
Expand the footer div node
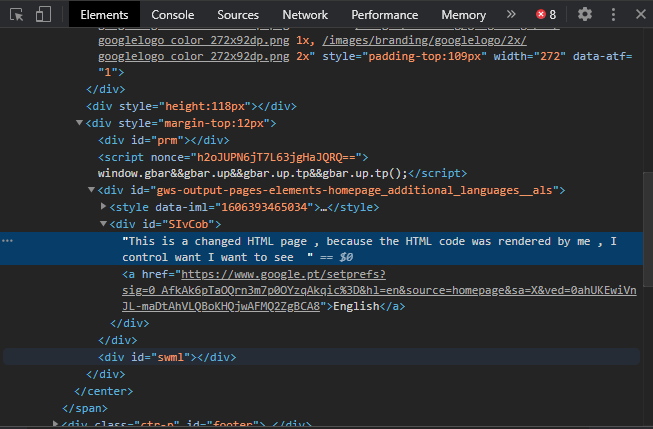coord(55,424)
